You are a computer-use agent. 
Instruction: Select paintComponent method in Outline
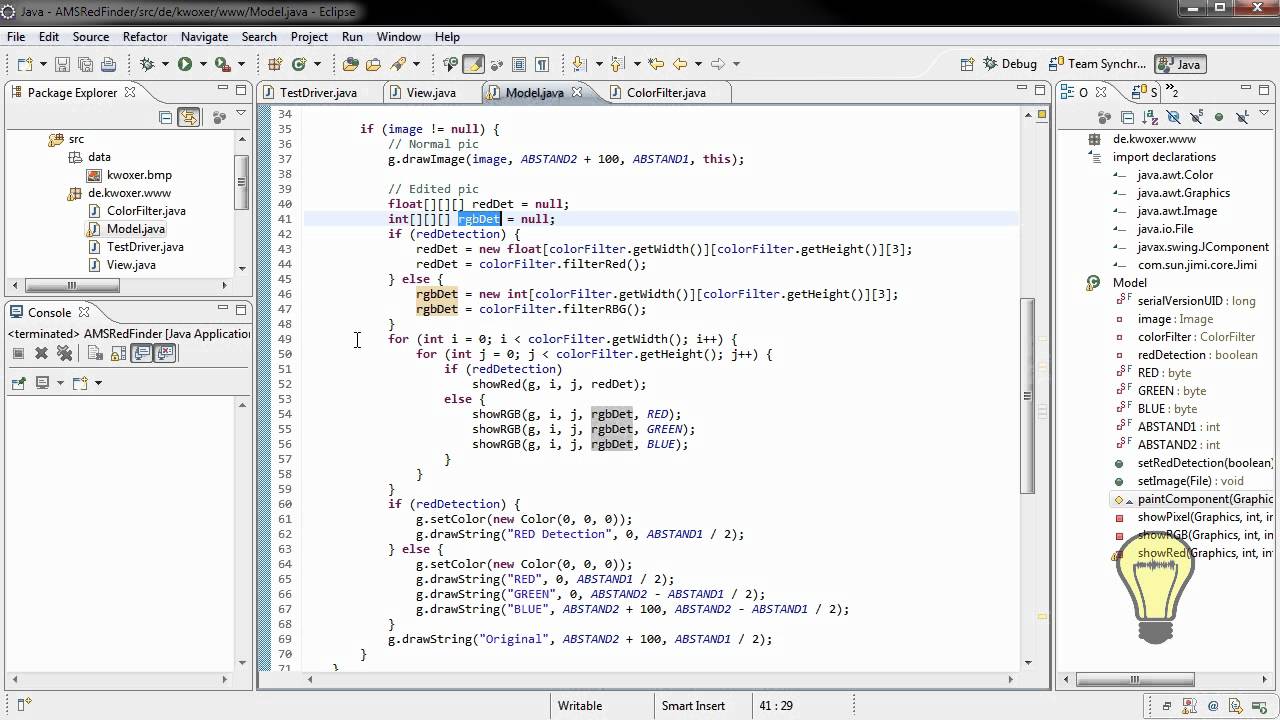(1193, 499)
